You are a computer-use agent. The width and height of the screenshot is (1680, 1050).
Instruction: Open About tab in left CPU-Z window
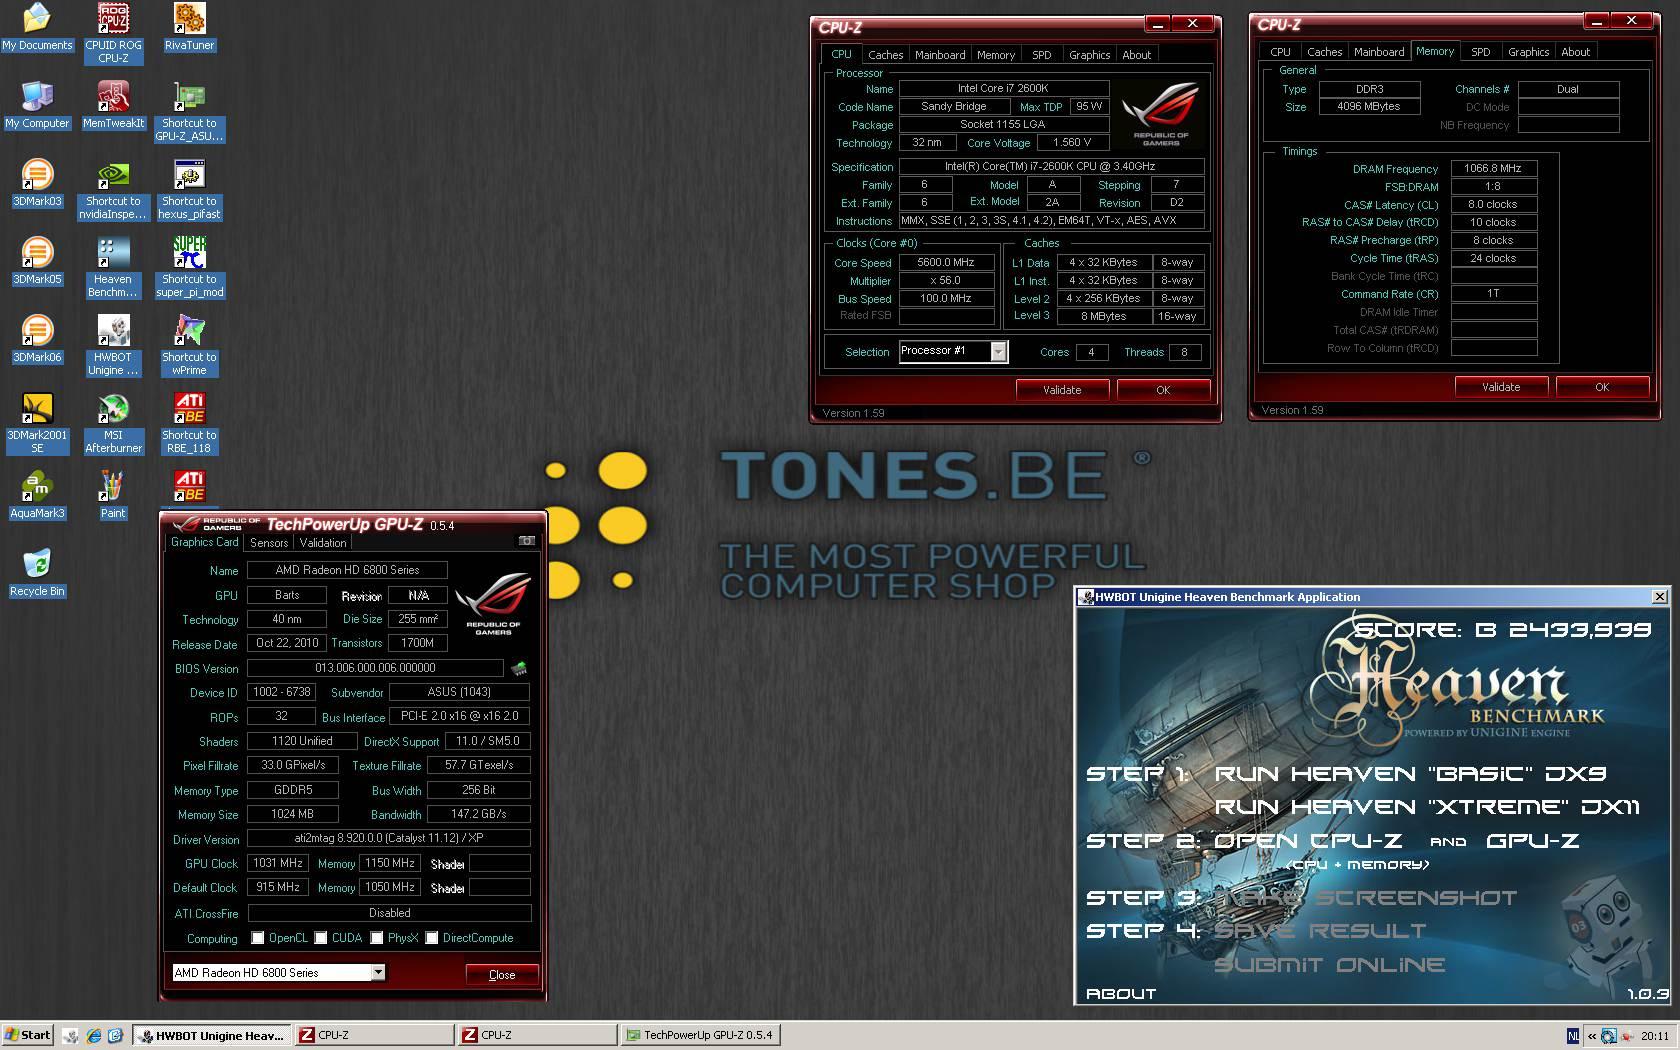(1136, 55)
